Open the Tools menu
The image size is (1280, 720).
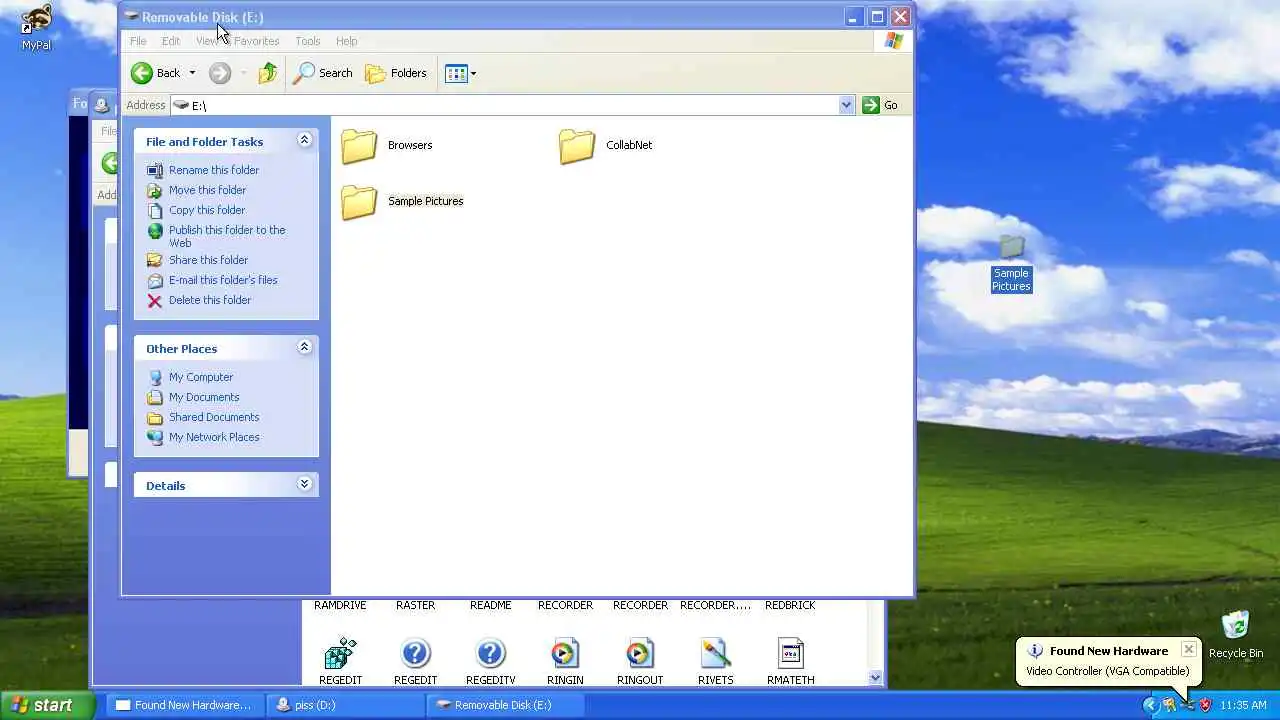pos(307,41)
